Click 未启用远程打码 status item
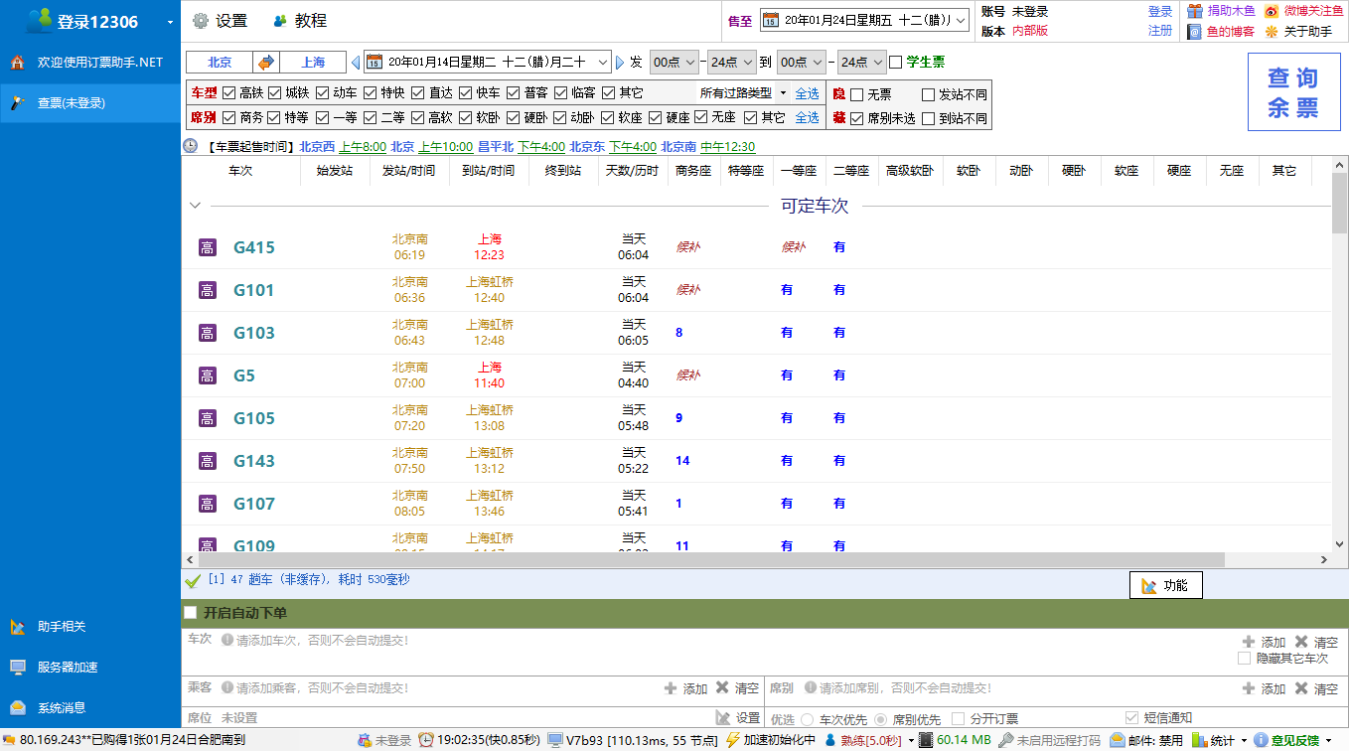1349x751 pixels. [x=1050, y=741]
